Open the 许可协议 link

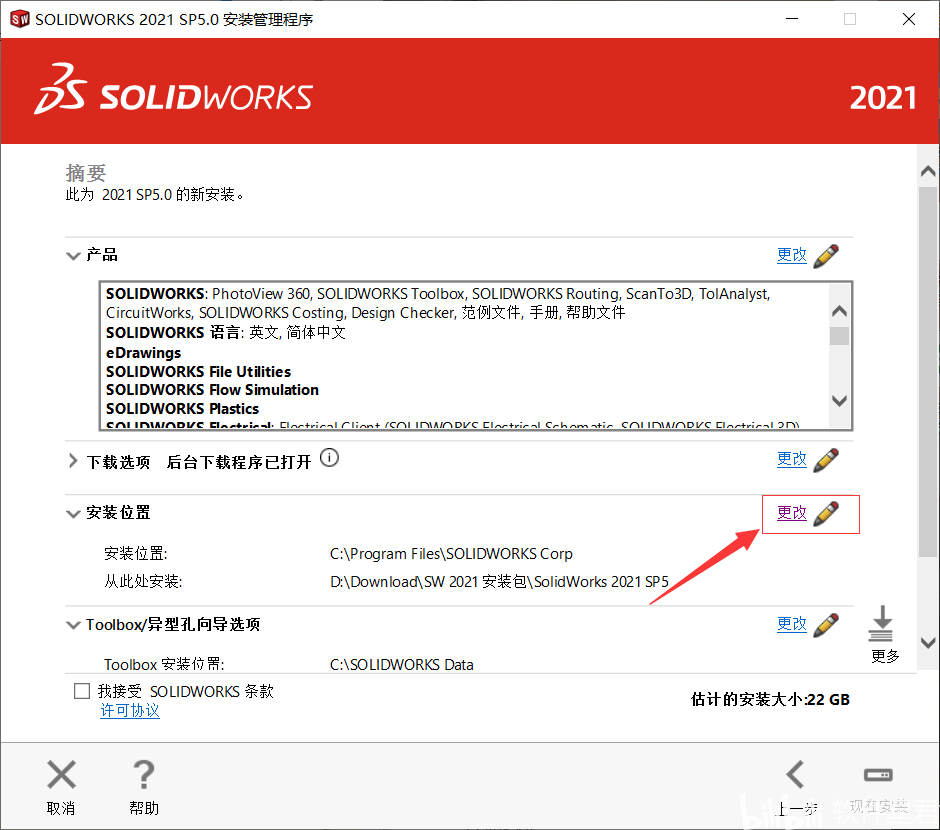coord(129,711)
